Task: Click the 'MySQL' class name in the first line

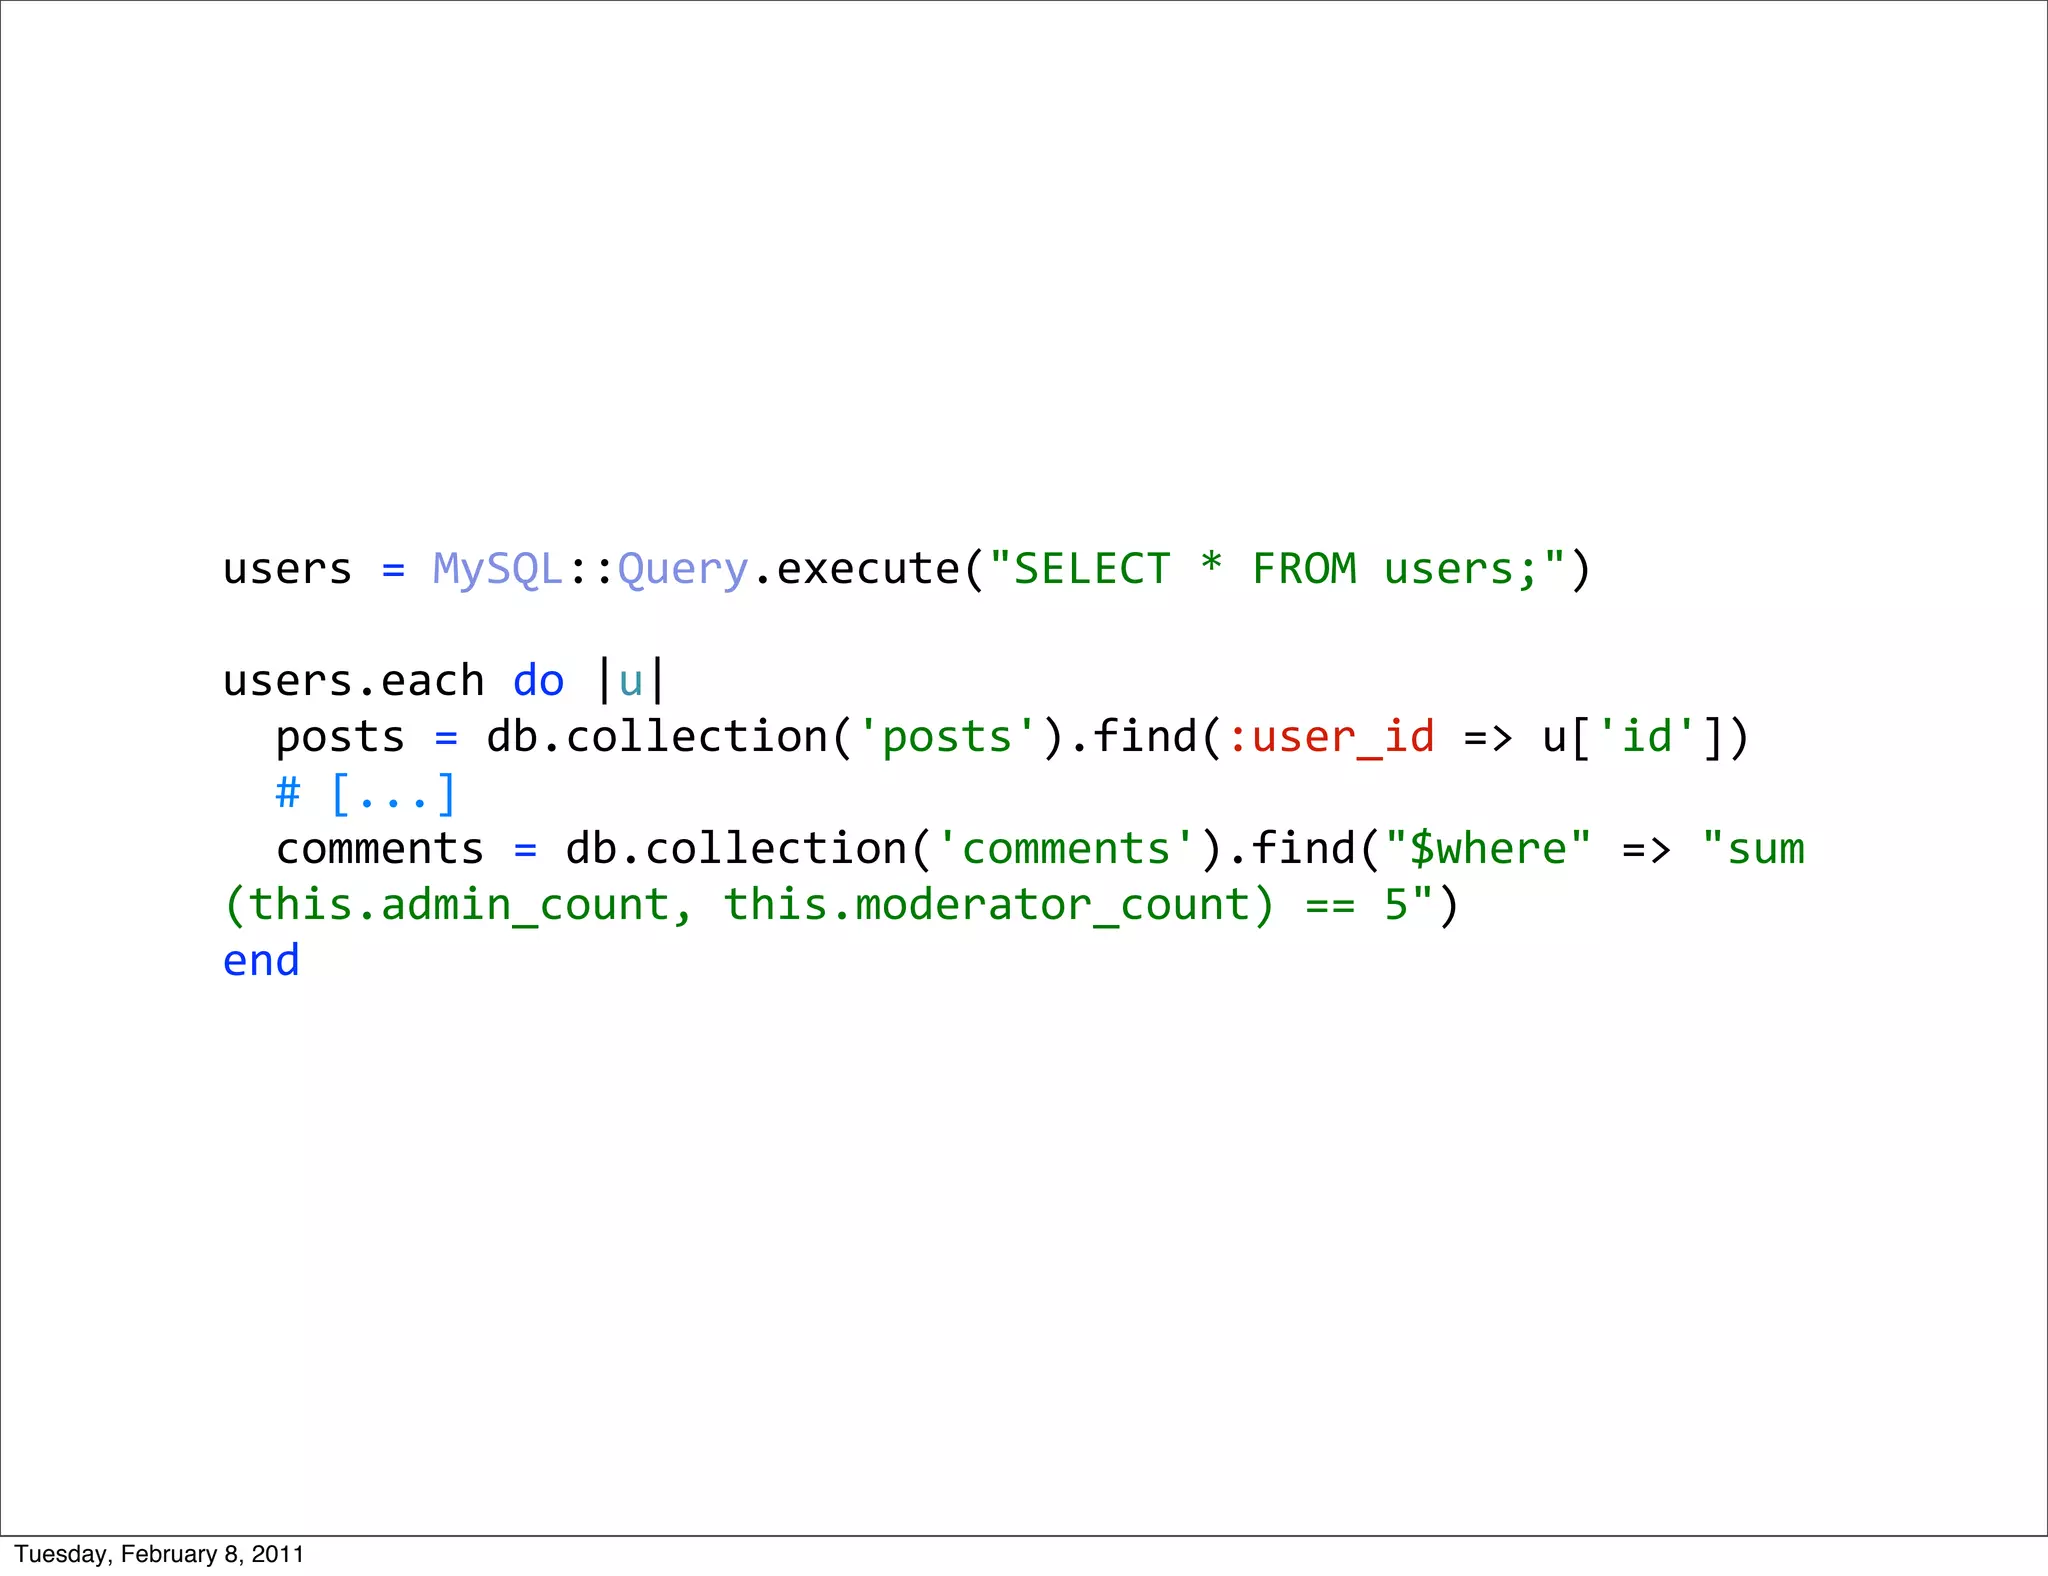Action: pos(498,570)
